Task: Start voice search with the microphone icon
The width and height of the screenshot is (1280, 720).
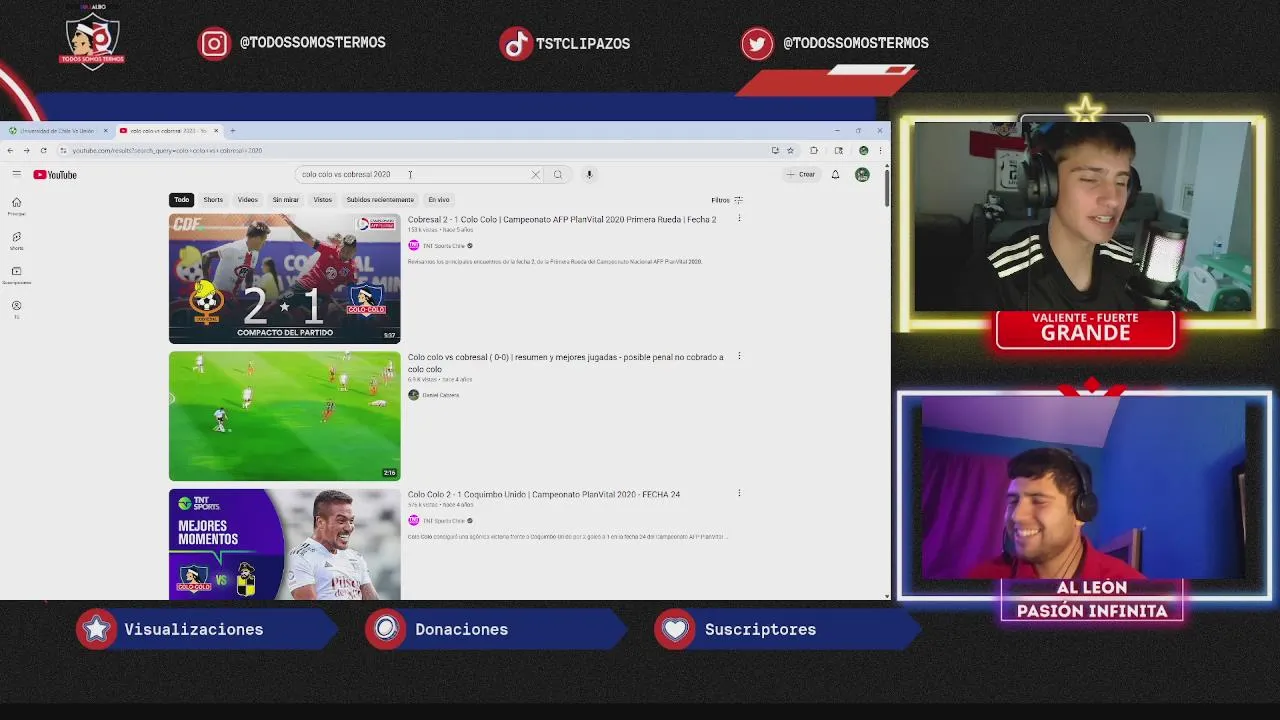Action: pyautogui.click(x=589, y=175)
